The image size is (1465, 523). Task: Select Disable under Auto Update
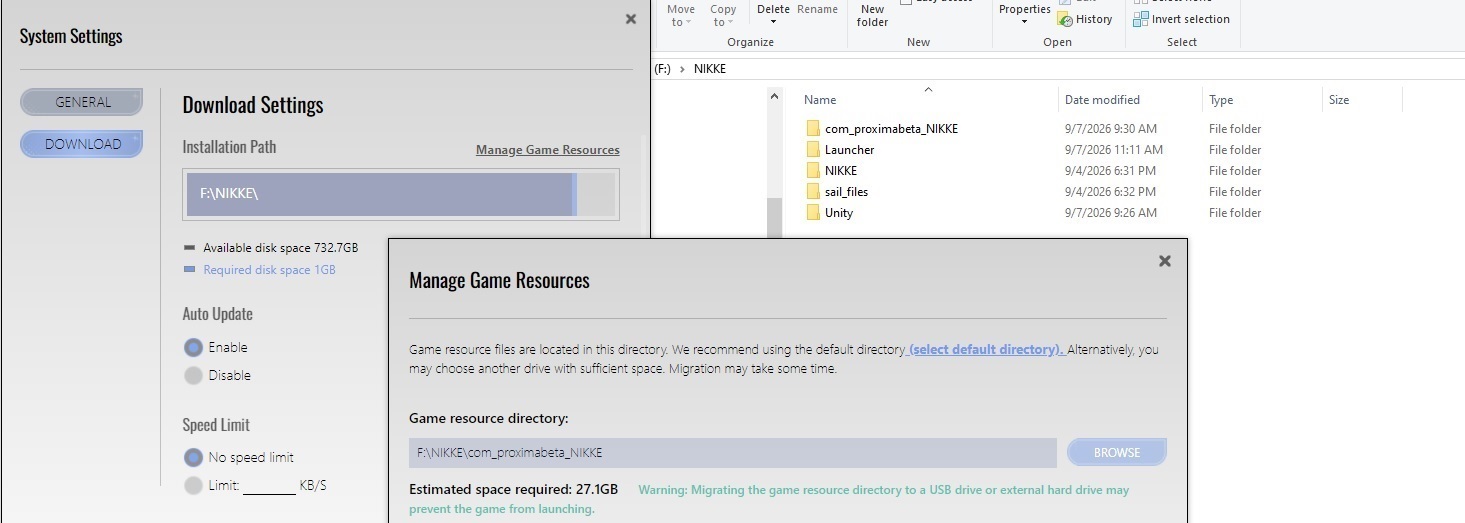tap(193, 376)
